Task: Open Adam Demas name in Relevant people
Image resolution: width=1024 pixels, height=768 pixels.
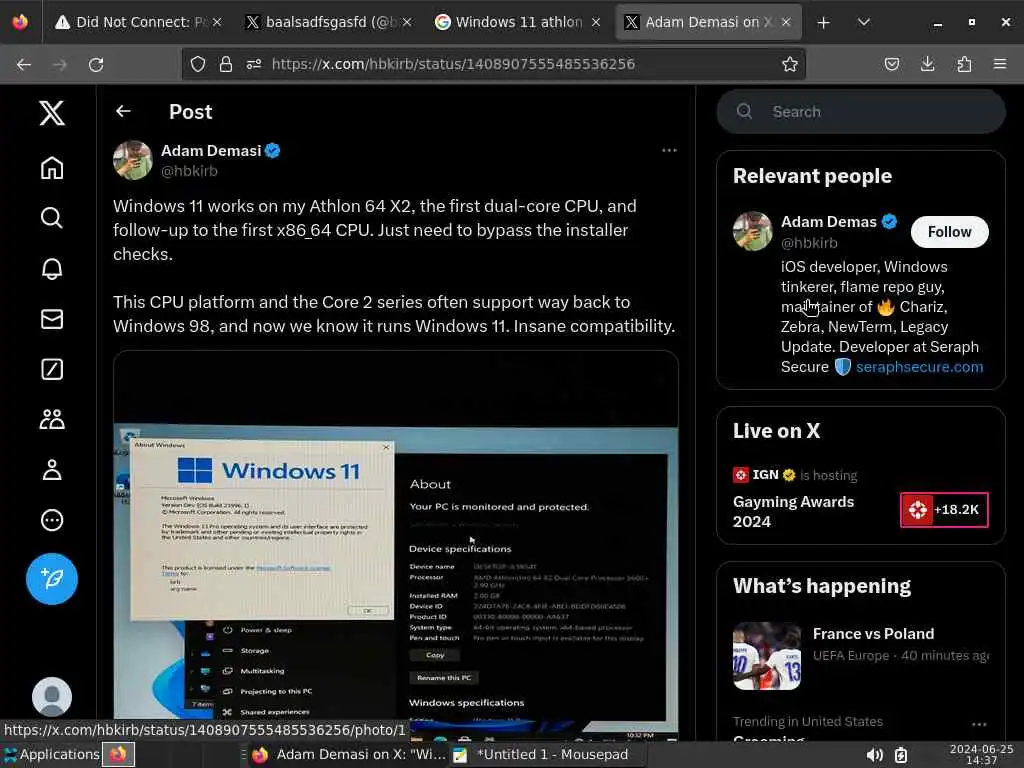Action: pos(829,222)
